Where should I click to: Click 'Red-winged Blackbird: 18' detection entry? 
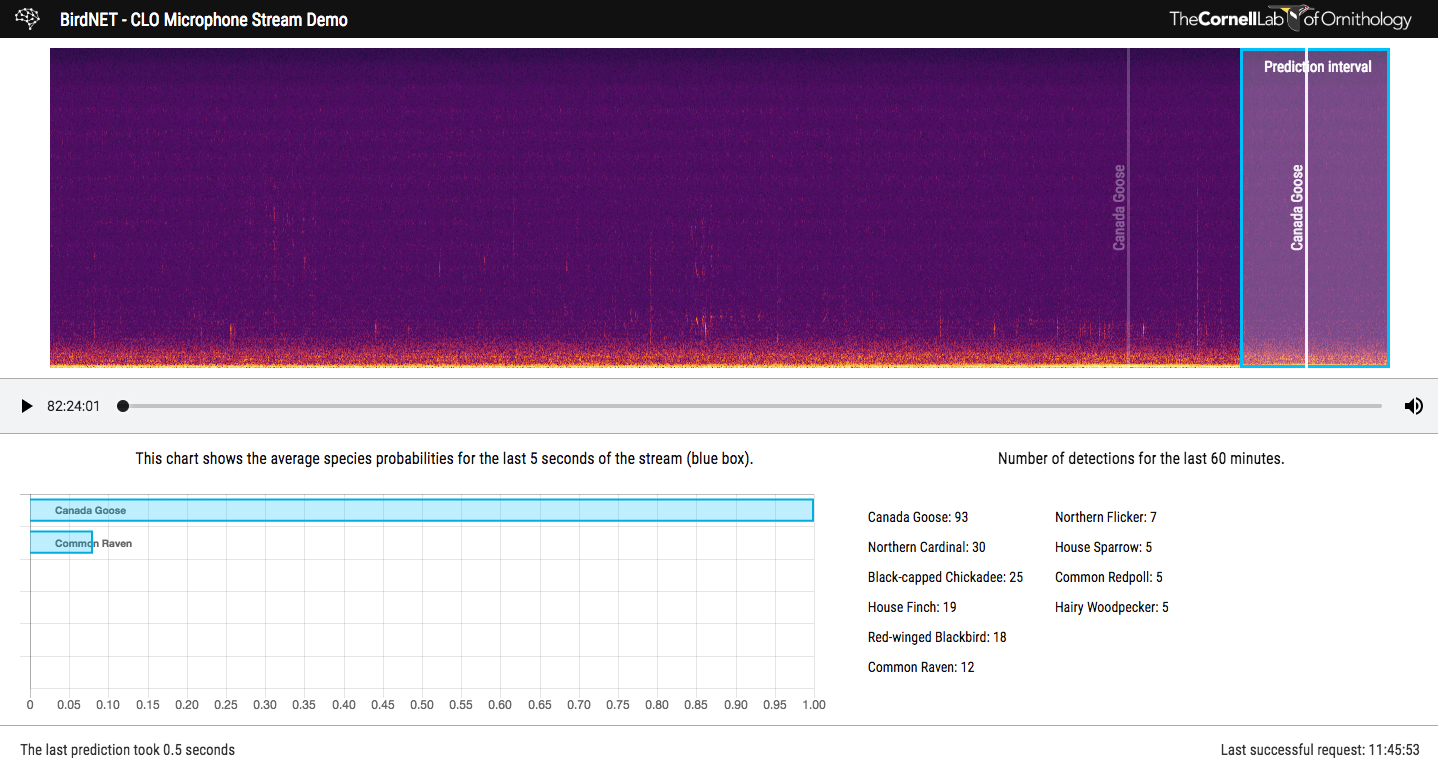point(937,637)
